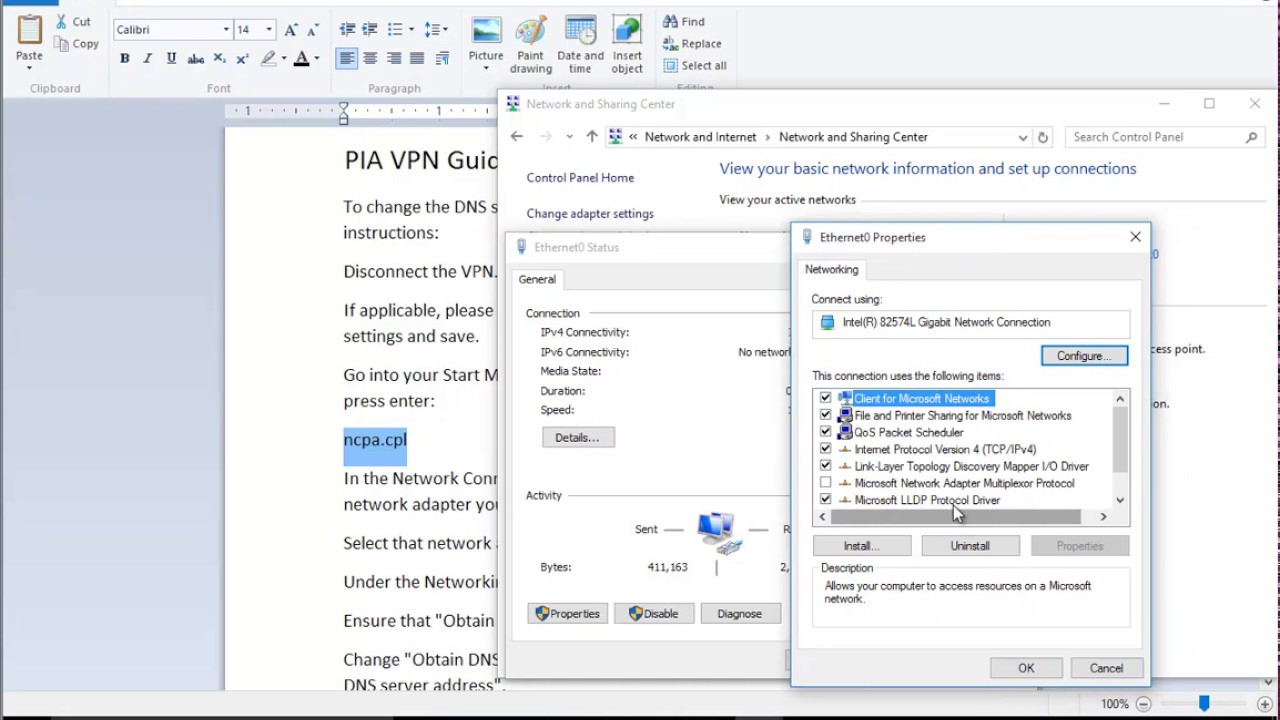Toggle Italic formatting
The height and width of the screenshot is (720, 1280).
148,59
